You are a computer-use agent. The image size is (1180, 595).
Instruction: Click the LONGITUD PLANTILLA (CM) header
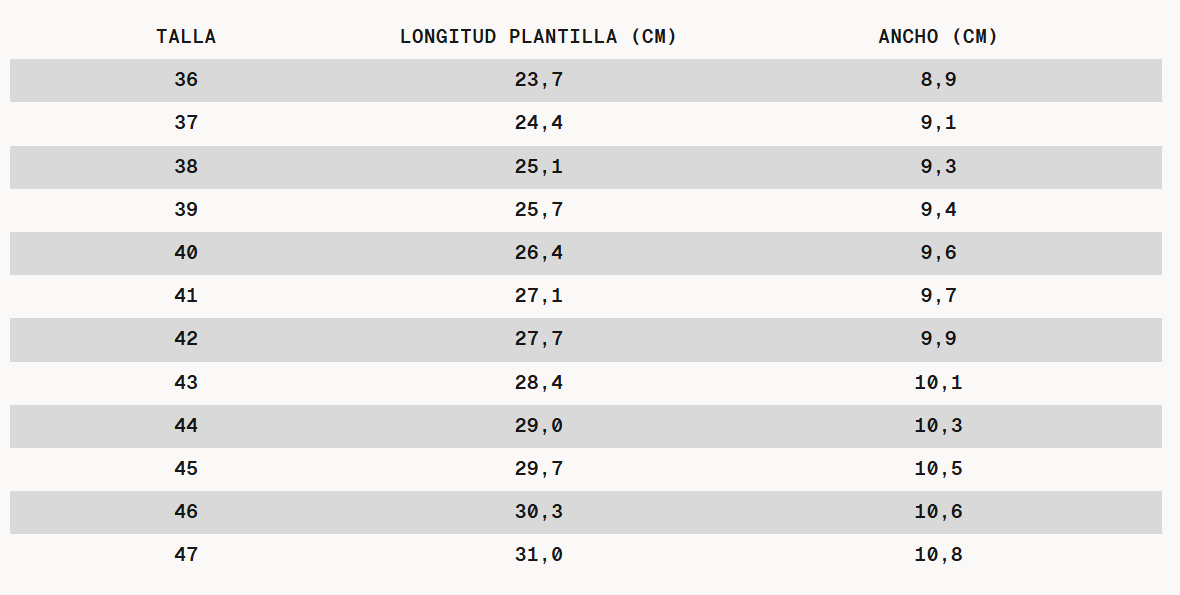(x=538, y=37)
